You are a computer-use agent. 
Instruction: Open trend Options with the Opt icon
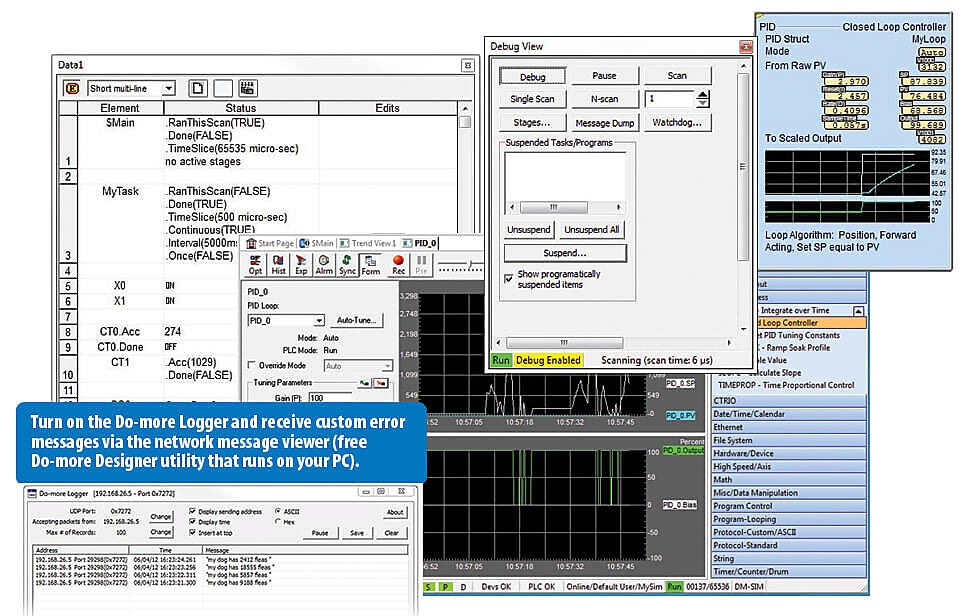pyautogui.click(x=255, y=265)
